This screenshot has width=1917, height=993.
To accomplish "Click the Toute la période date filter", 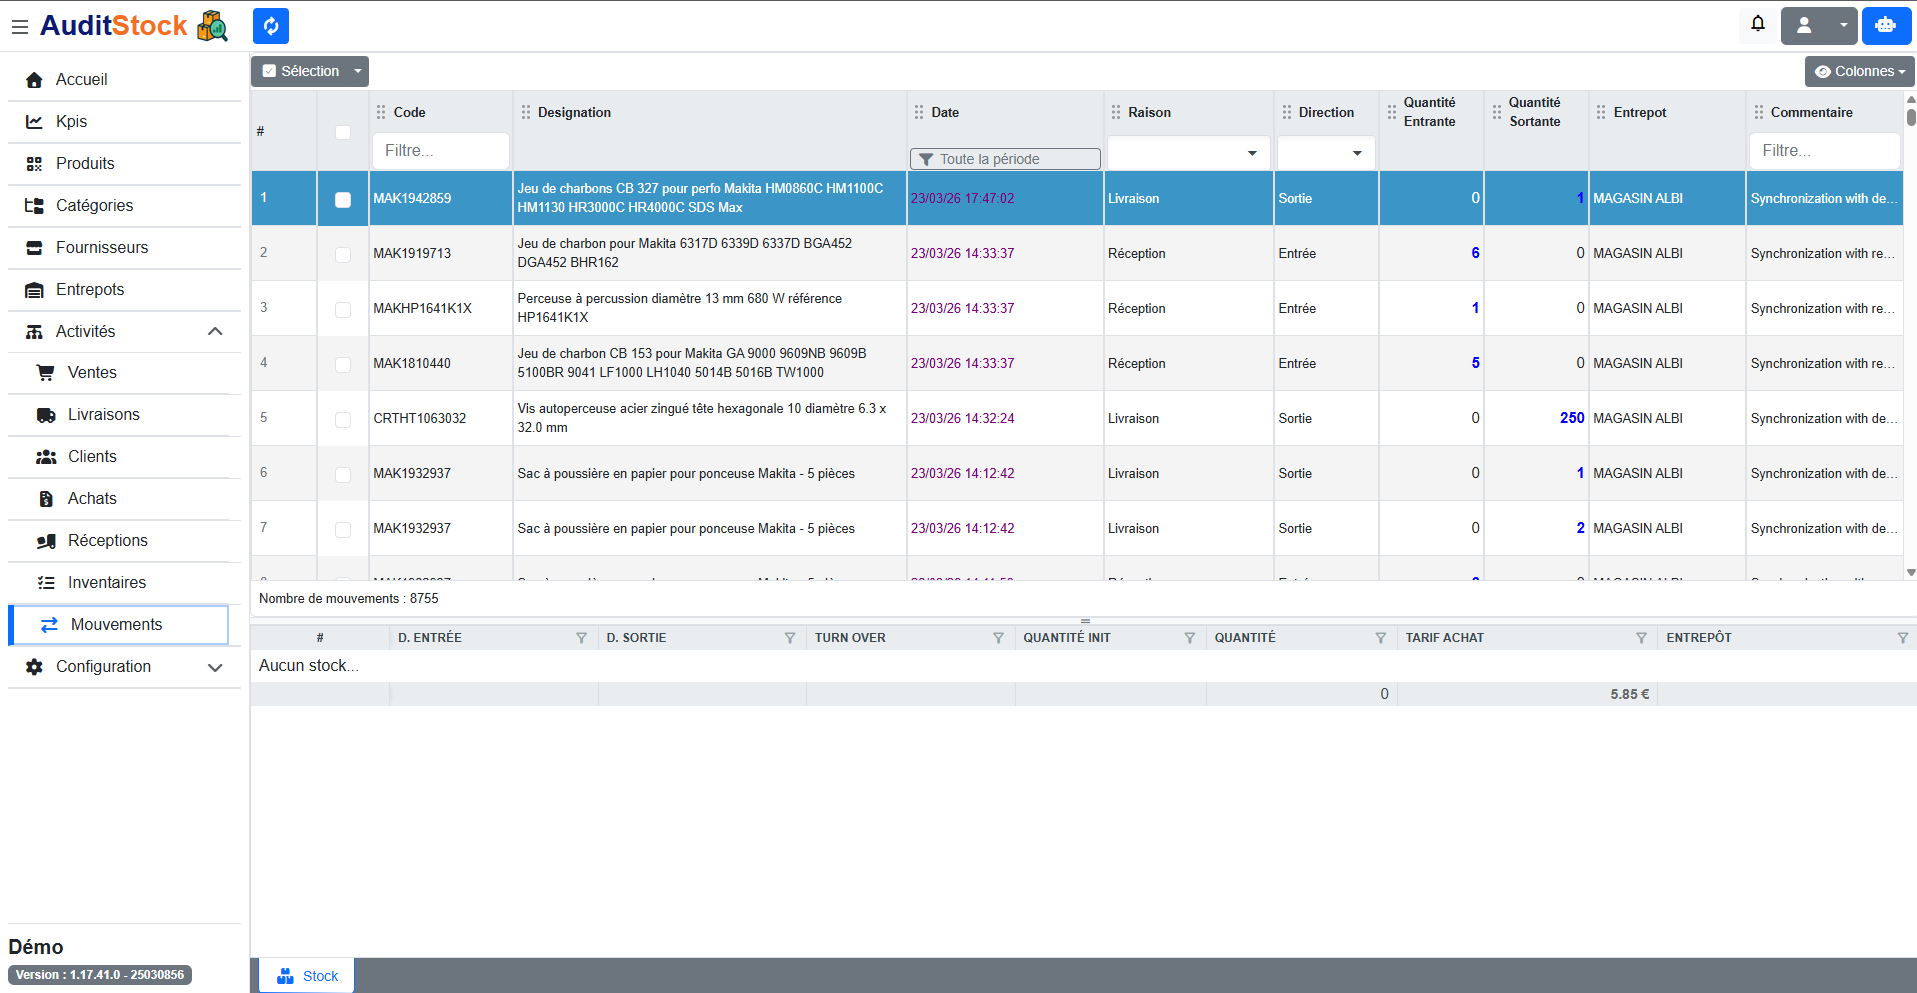I will point(1004,159).
